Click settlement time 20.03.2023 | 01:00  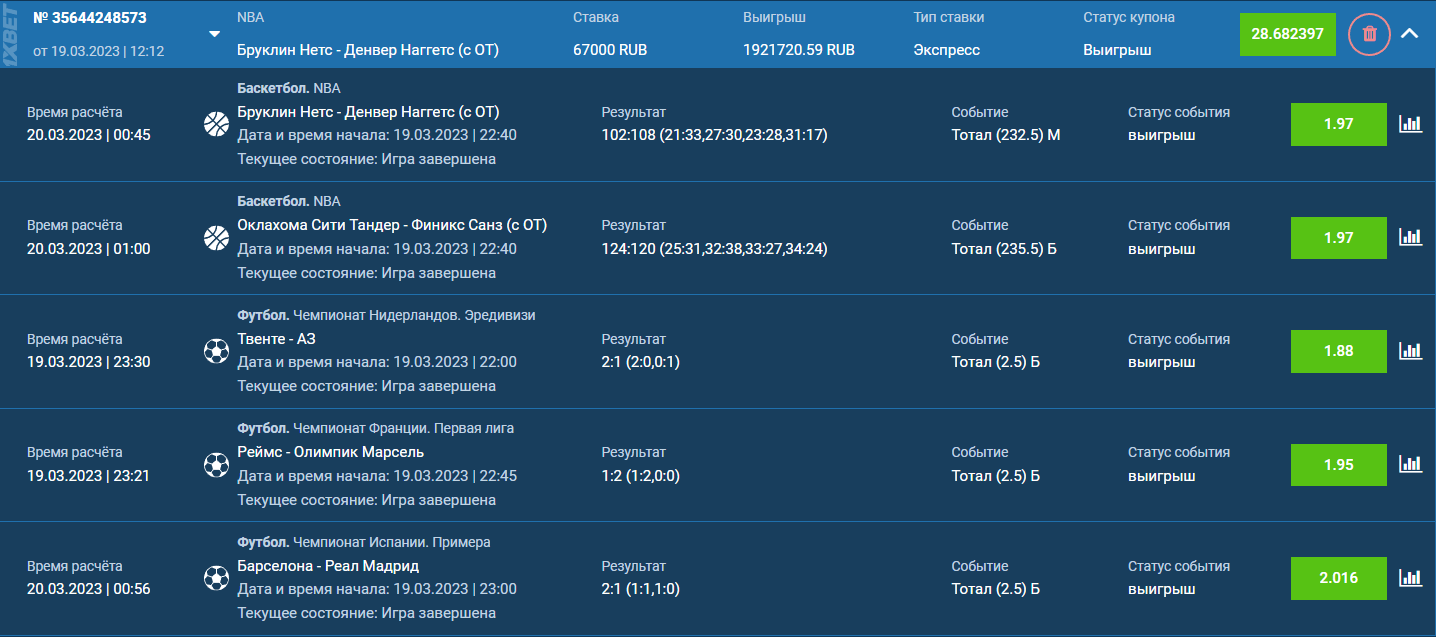click(89, 248)
